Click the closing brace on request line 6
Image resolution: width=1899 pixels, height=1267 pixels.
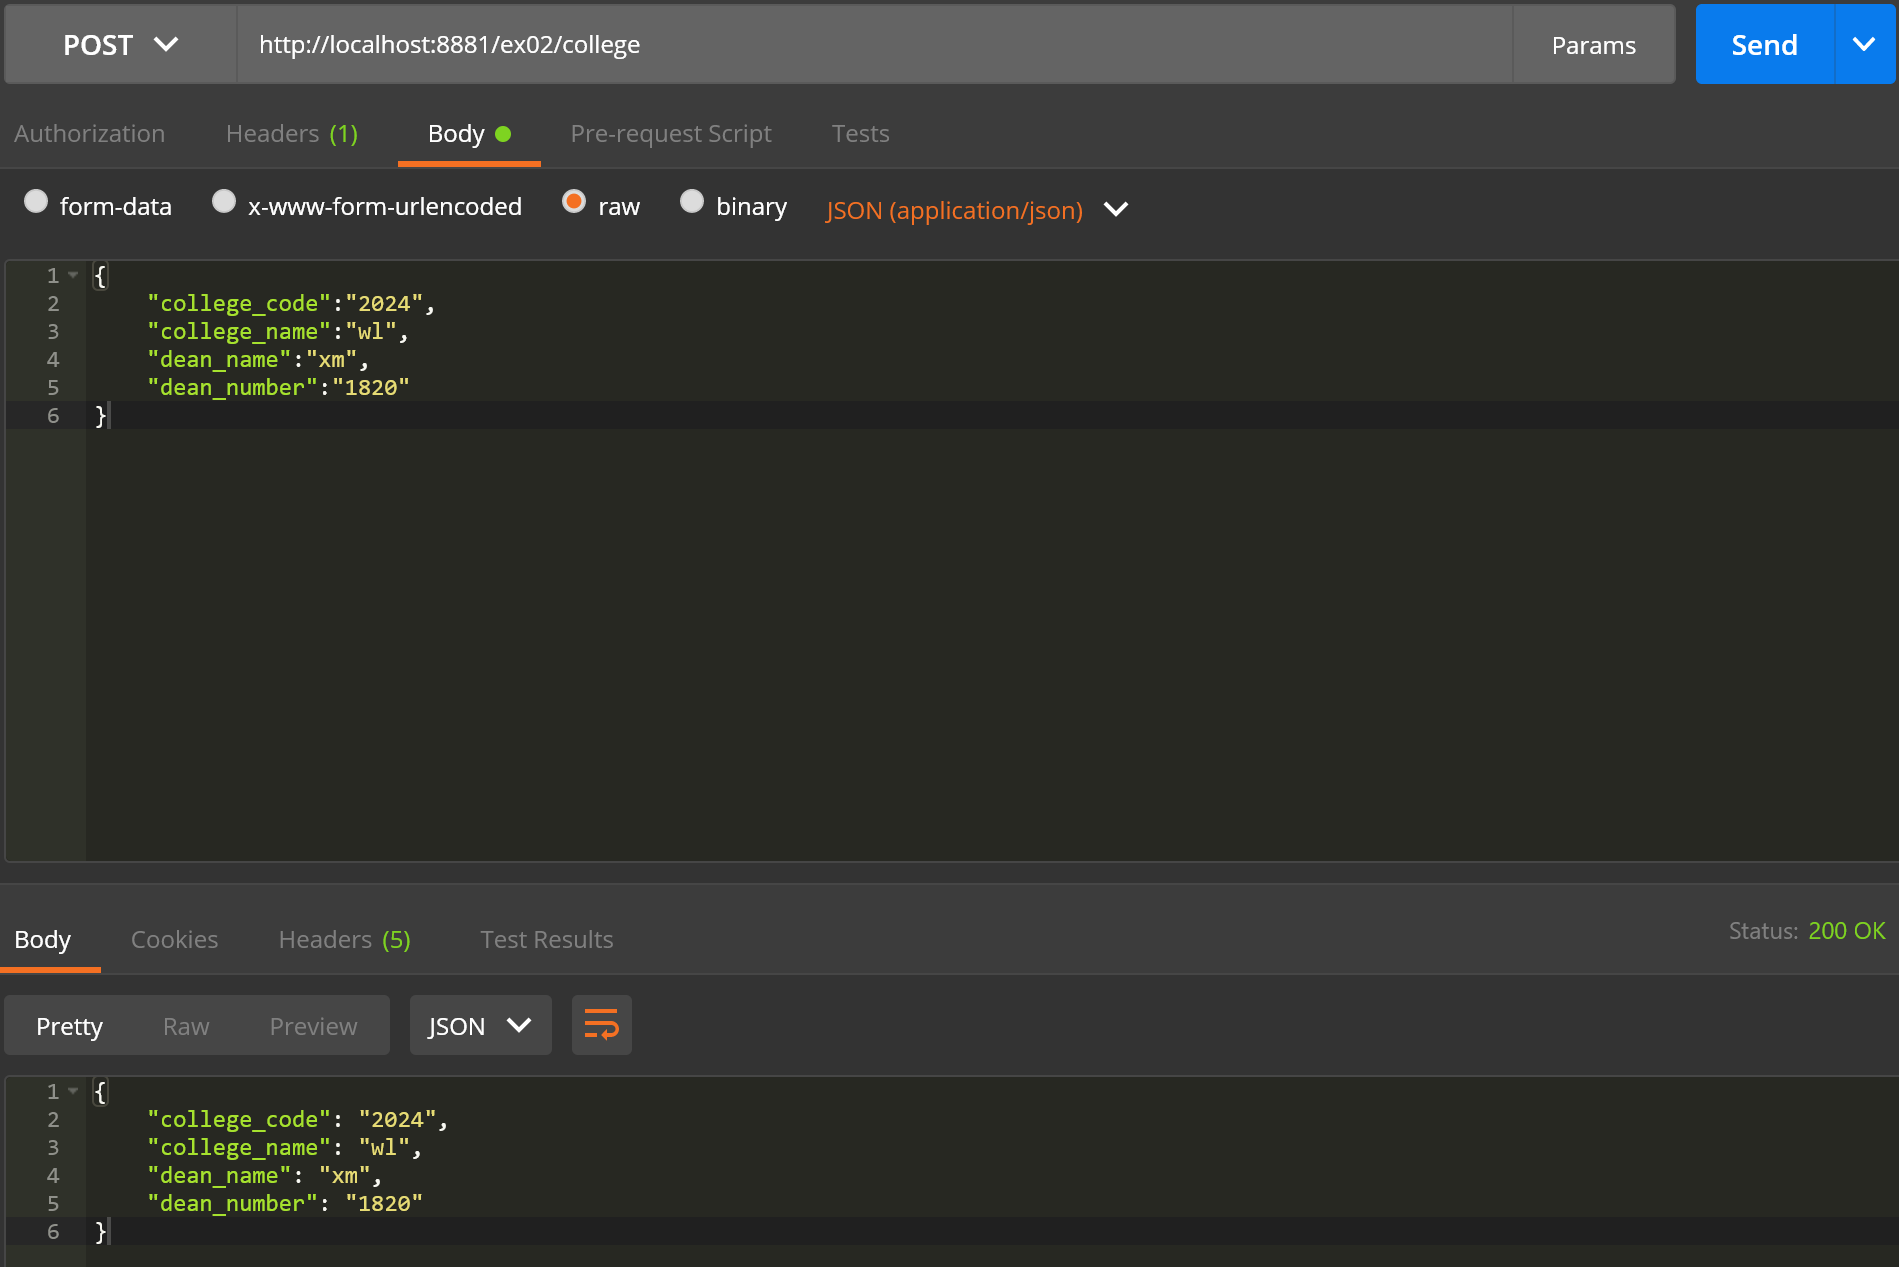click(x=100, y=415)
